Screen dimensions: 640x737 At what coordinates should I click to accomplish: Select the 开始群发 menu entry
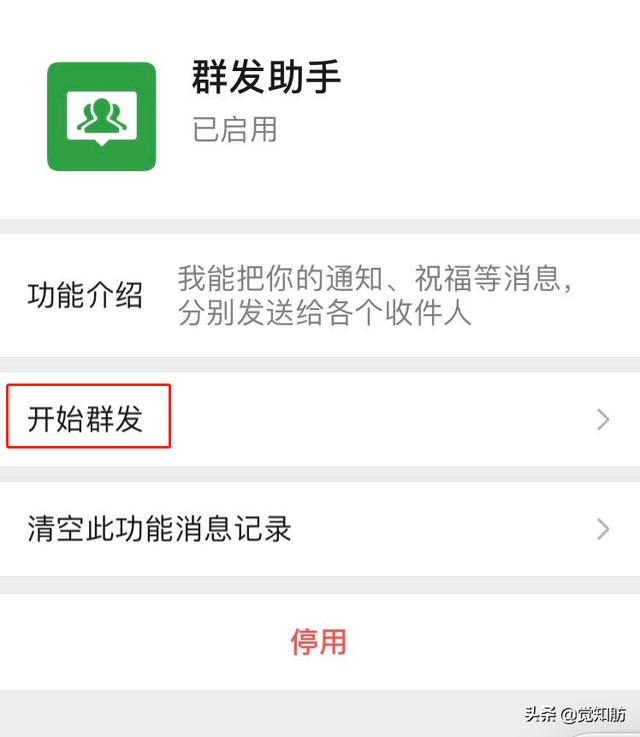(x=85, y=418)
